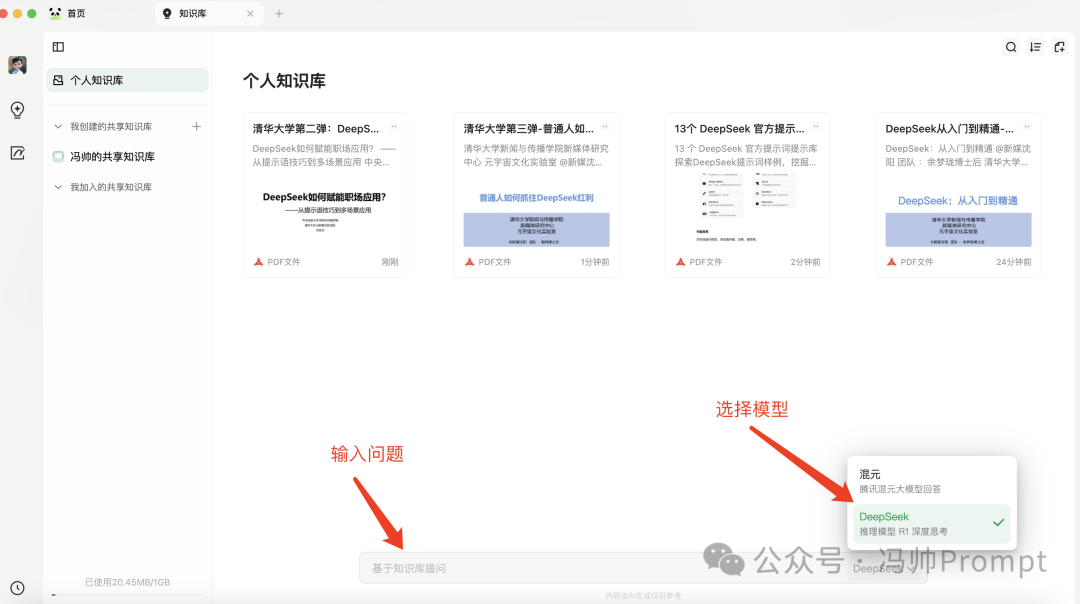Open more options on 清华大学第三弹 card

click(x=605, y=127)
